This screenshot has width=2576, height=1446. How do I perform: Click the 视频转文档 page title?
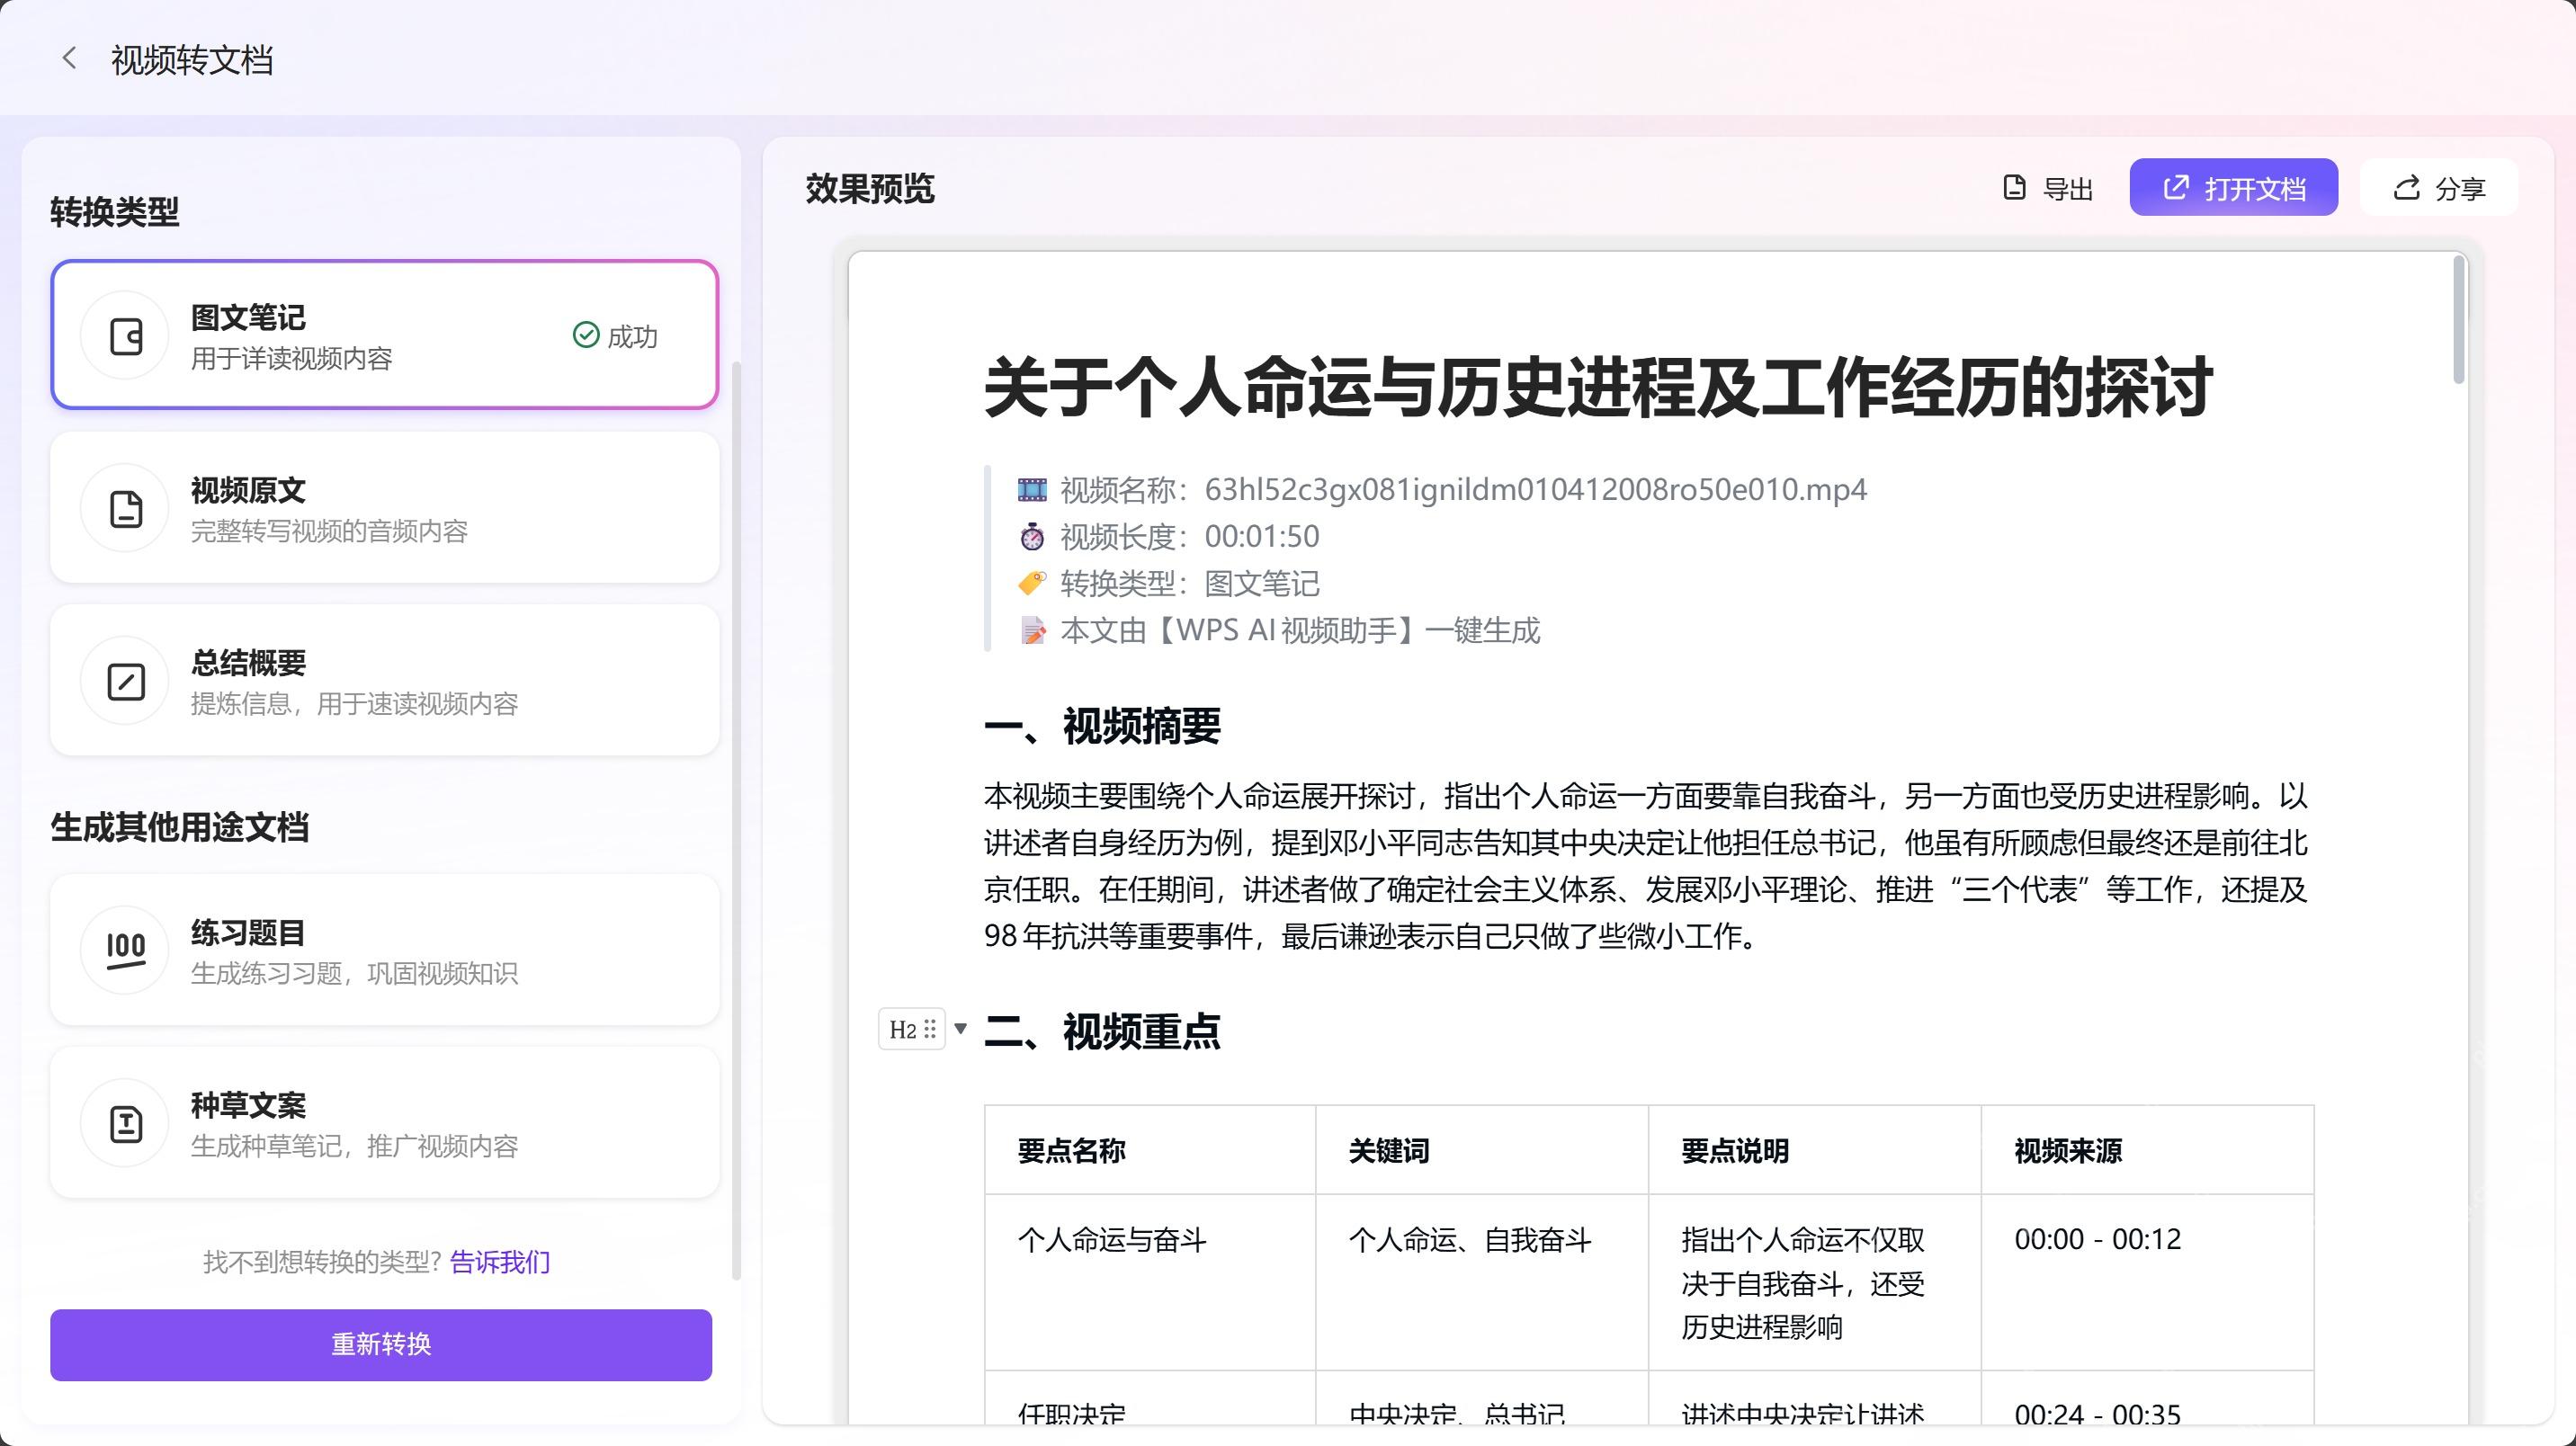click(x=192, y=60)
